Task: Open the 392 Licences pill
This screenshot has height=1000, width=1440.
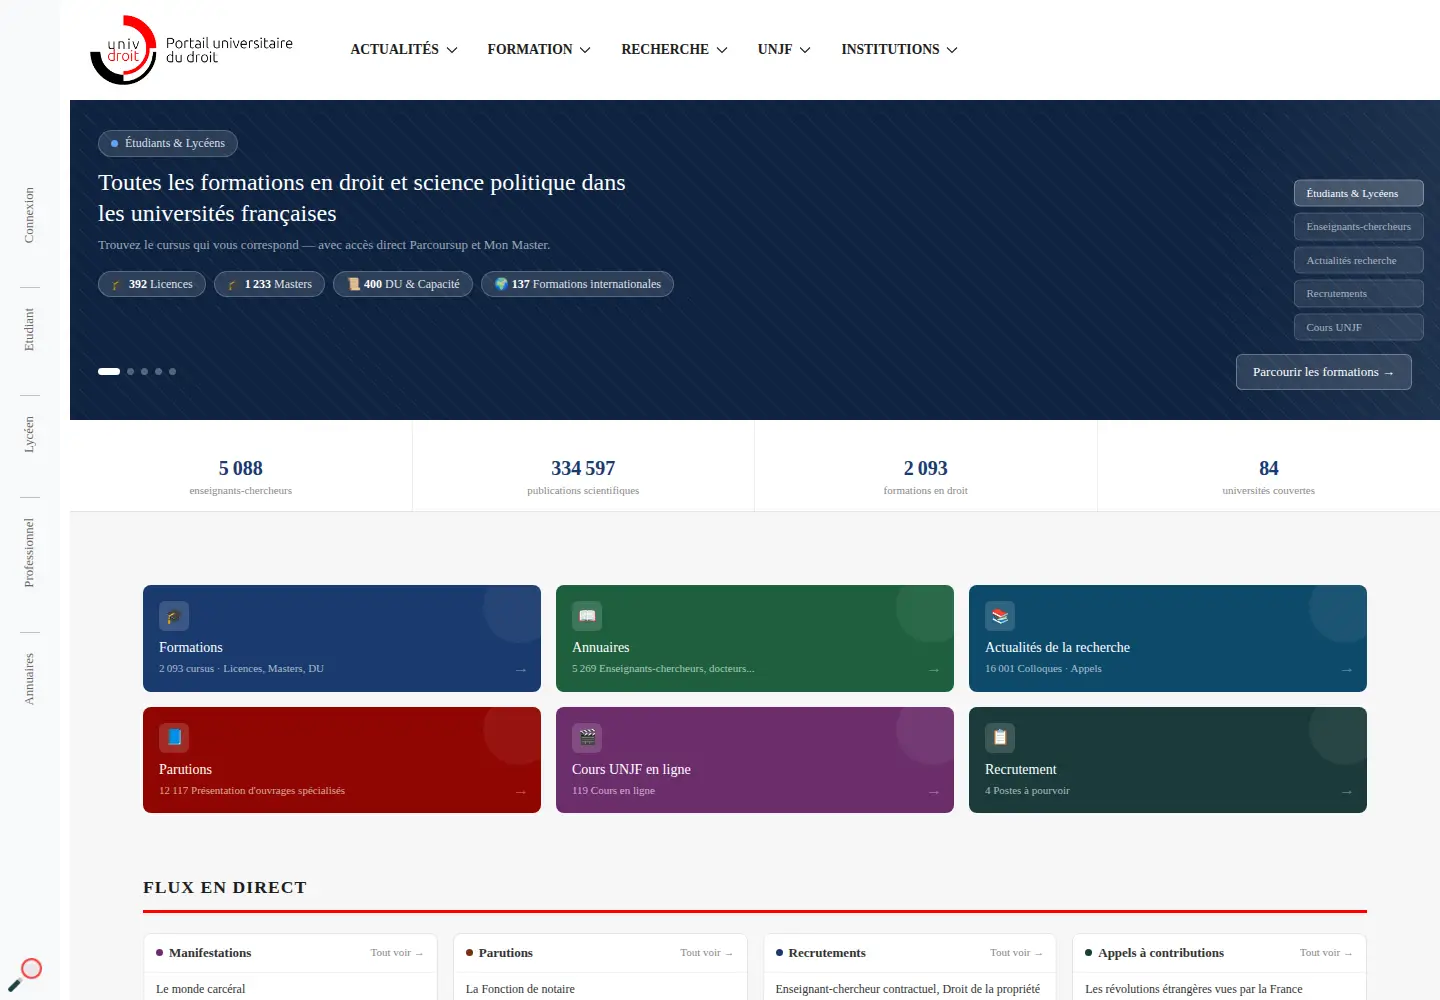Action: [x=152, y=284]
